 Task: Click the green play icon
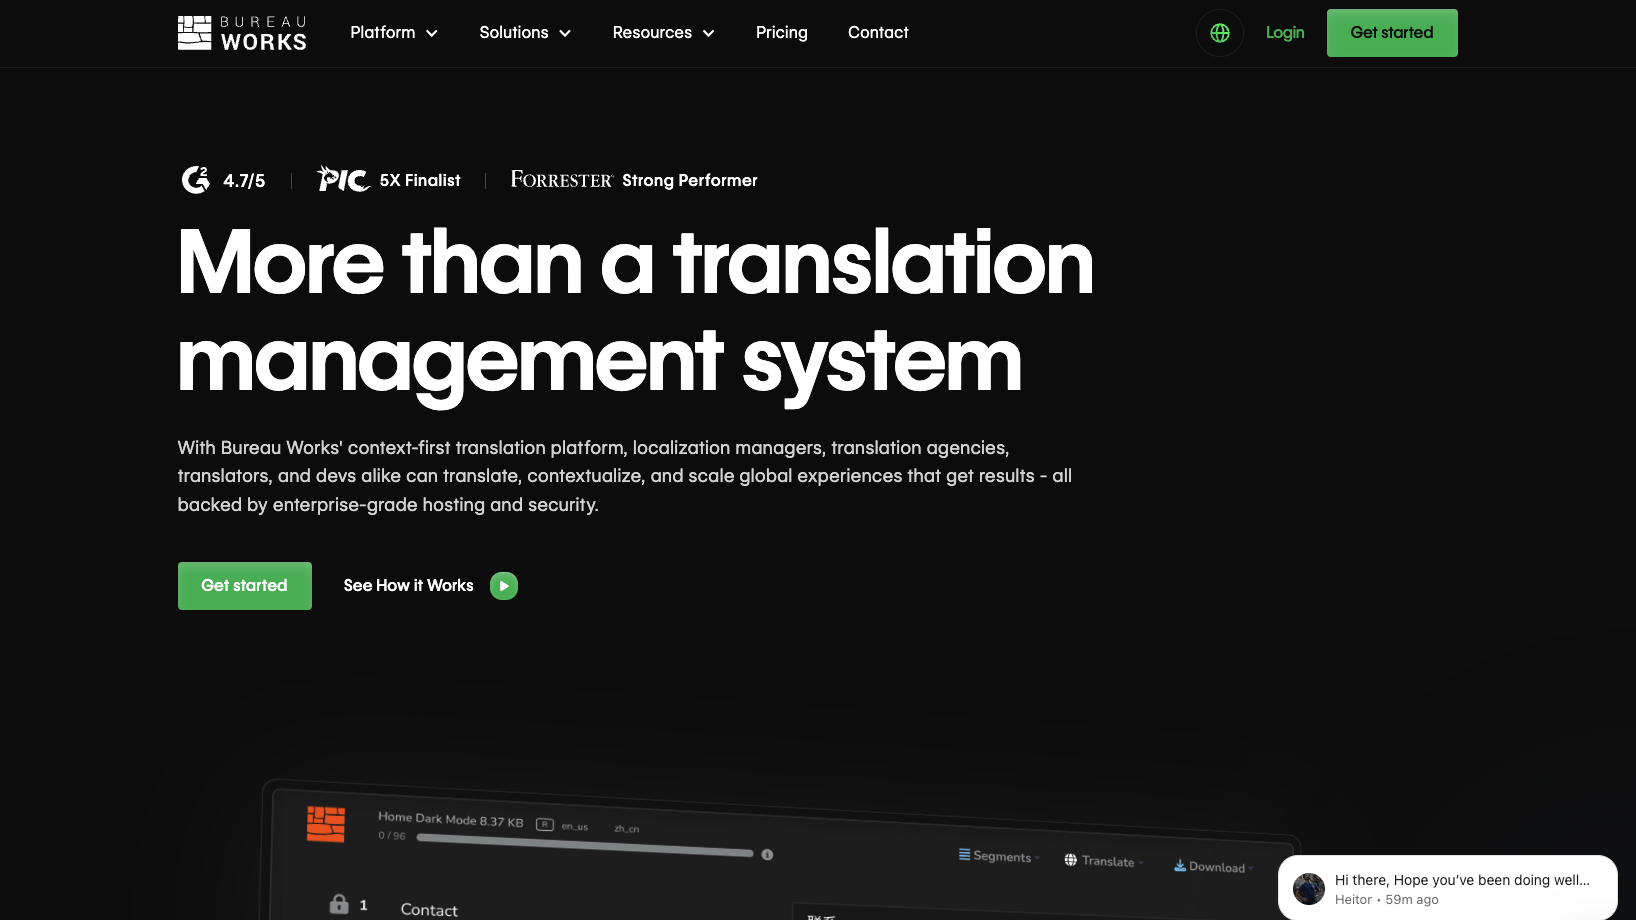[504, 586]
